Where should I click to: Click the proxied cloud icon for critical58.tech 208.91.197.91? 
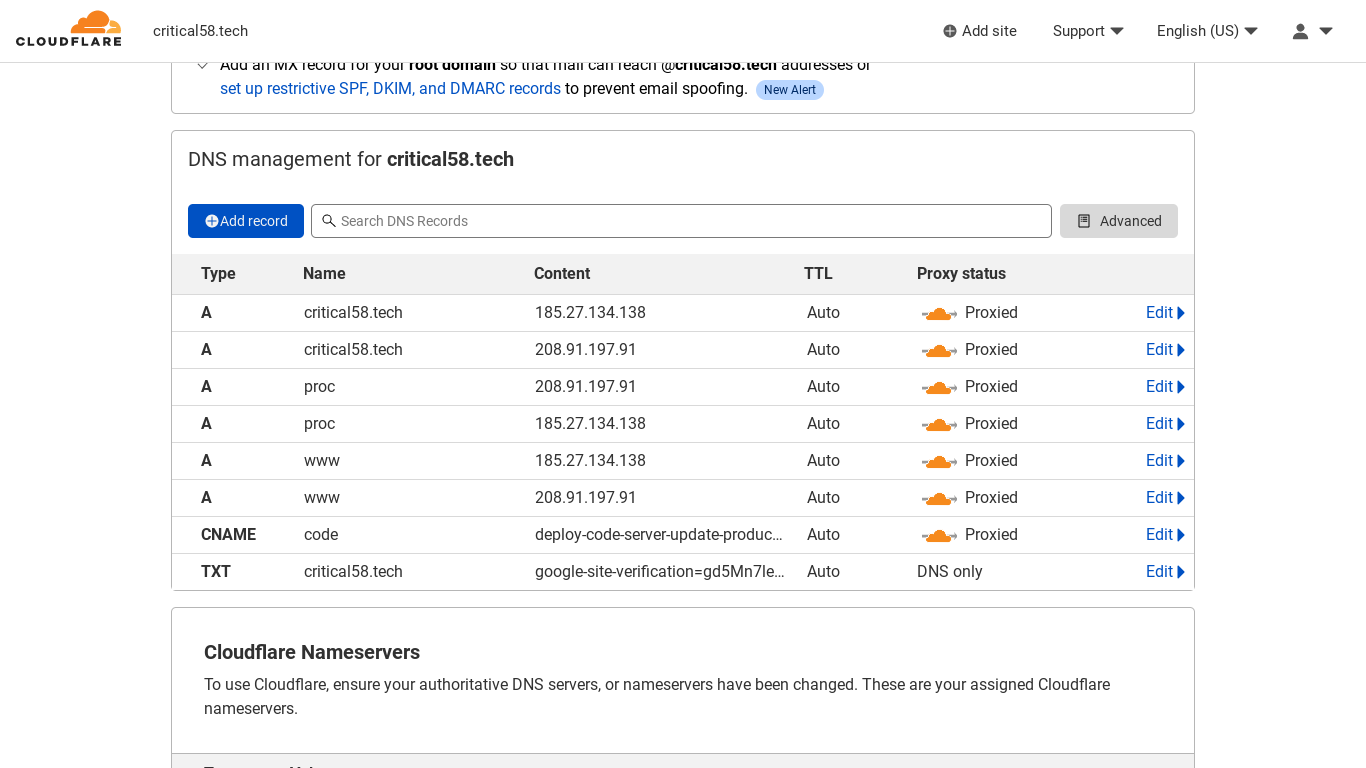939,350
